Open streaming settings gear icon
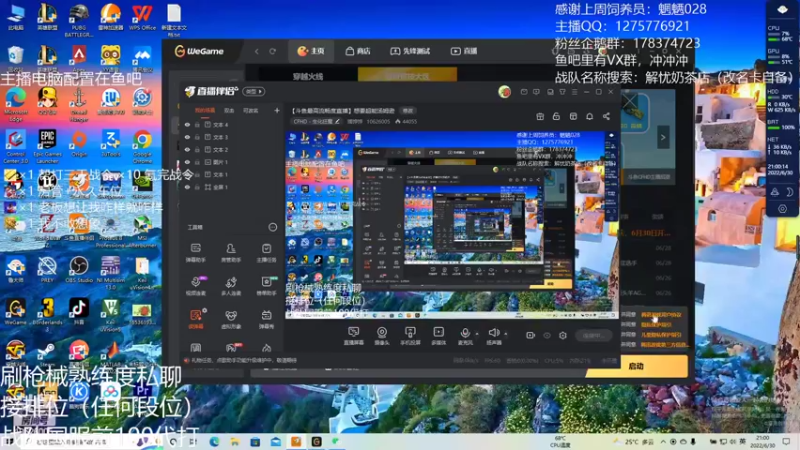This screenshot has width=800, height=450. click(563, 335)
